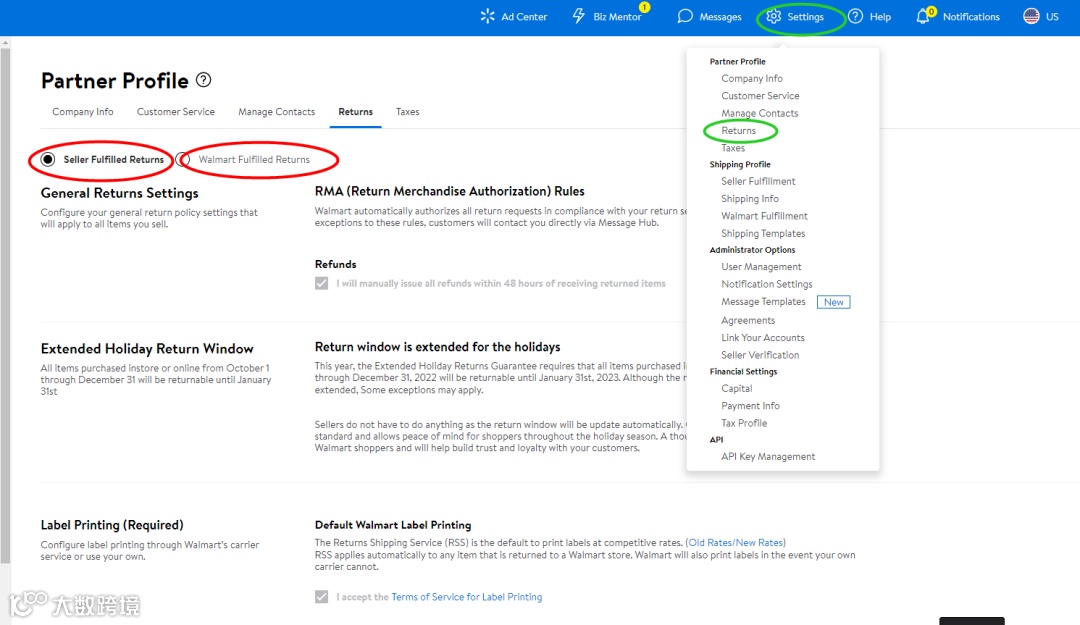Click Help label in top bar

[x=880, y=17]
